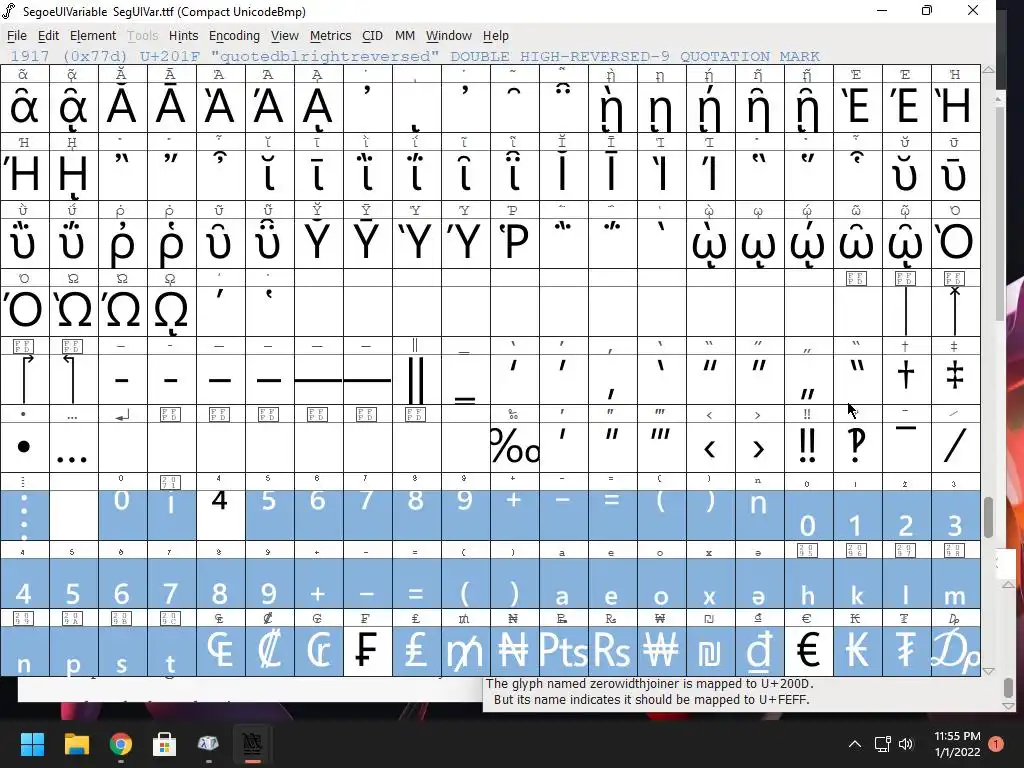This screenshot has width=1024, height=768.
Task: Open the Hints menu
Action: [184, 36]
